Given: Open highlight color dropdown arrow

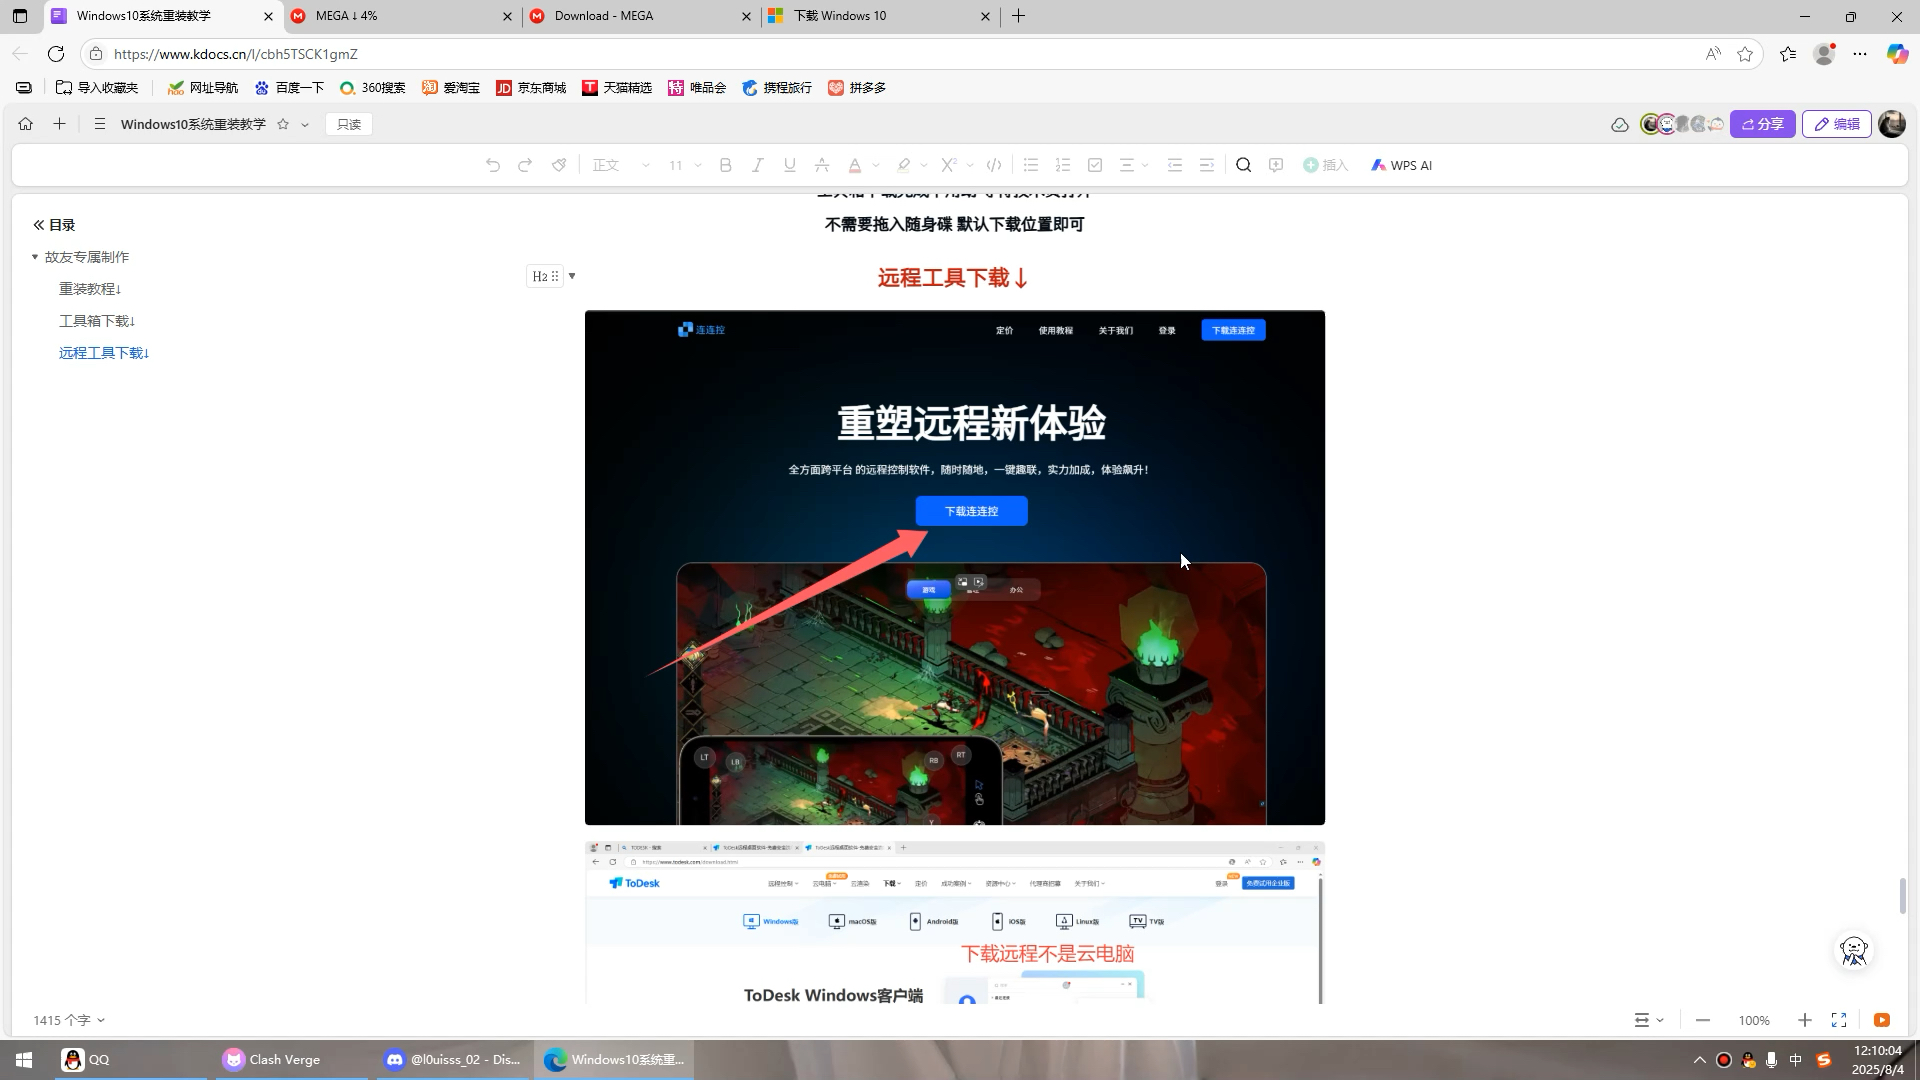Looking at the screenshot, I should pos(924,165).
